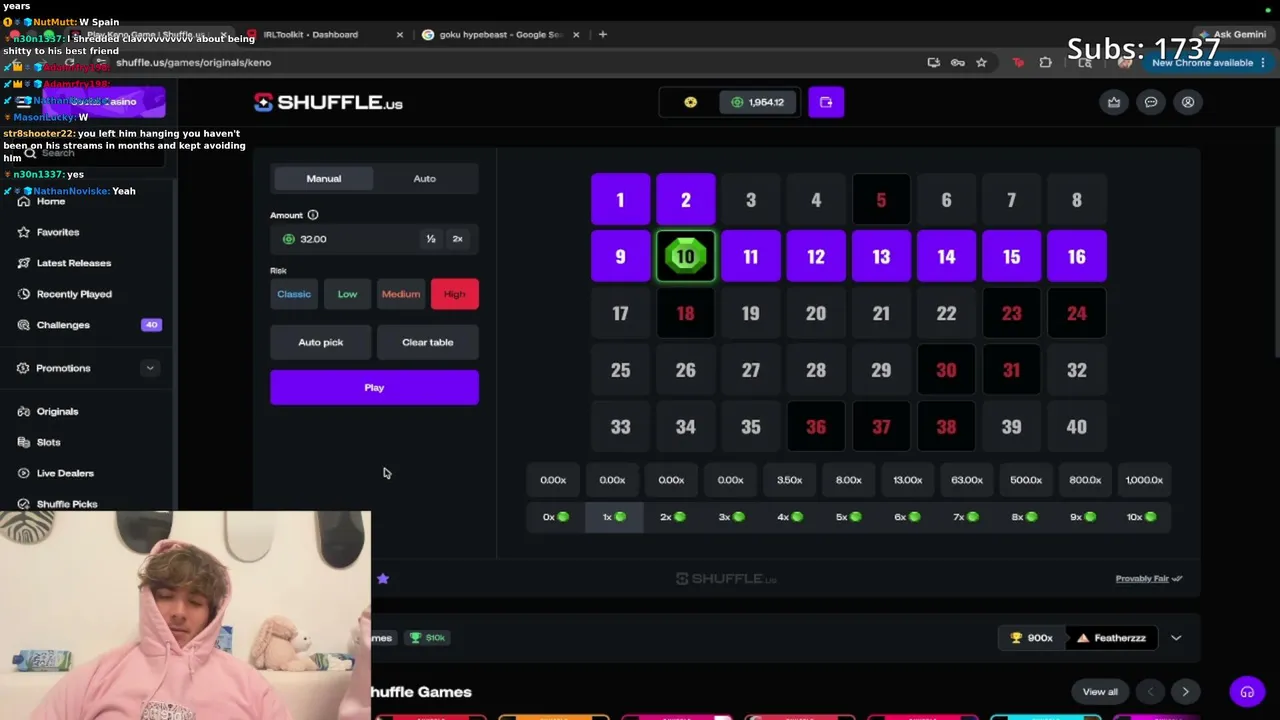Click the 1,000.0x payout multiplier
This screenshot has width=1280, height=720.
(1144, 480)
